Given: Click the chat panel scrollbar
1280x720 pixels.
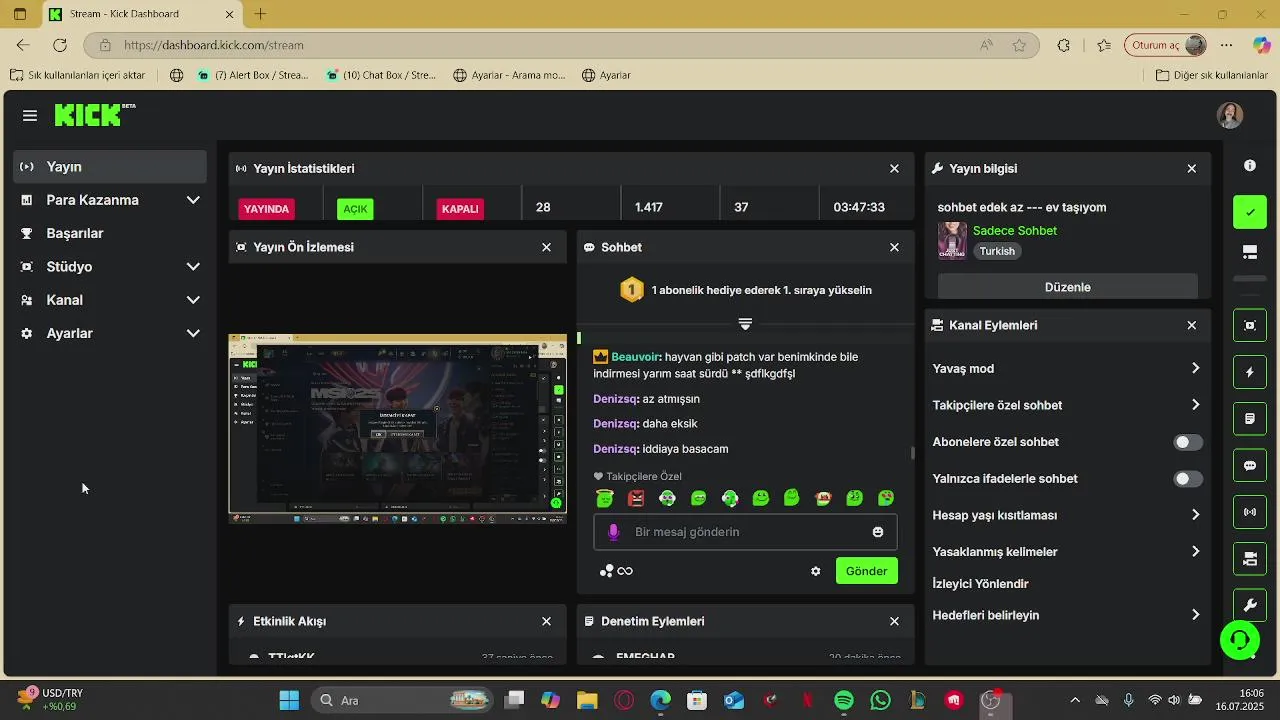Looking at the screenshot, I should (x=912, y=453).
